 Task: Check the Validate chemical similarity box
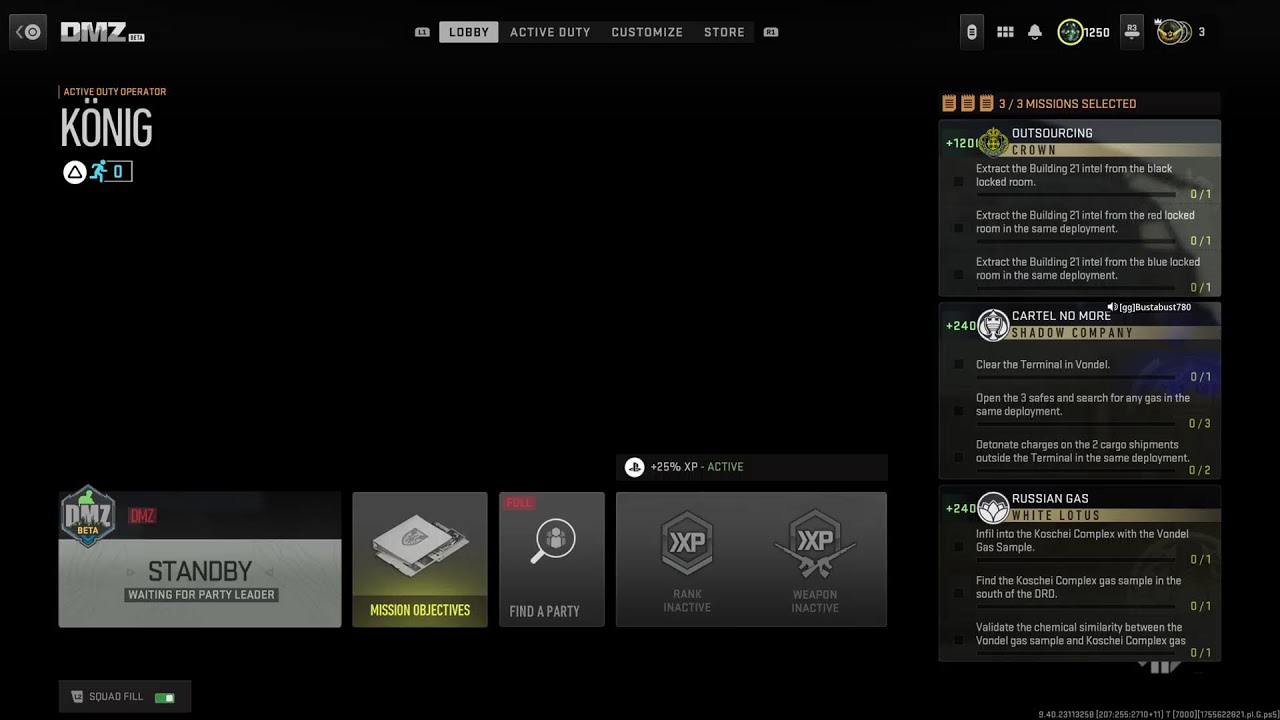(958, 640)
